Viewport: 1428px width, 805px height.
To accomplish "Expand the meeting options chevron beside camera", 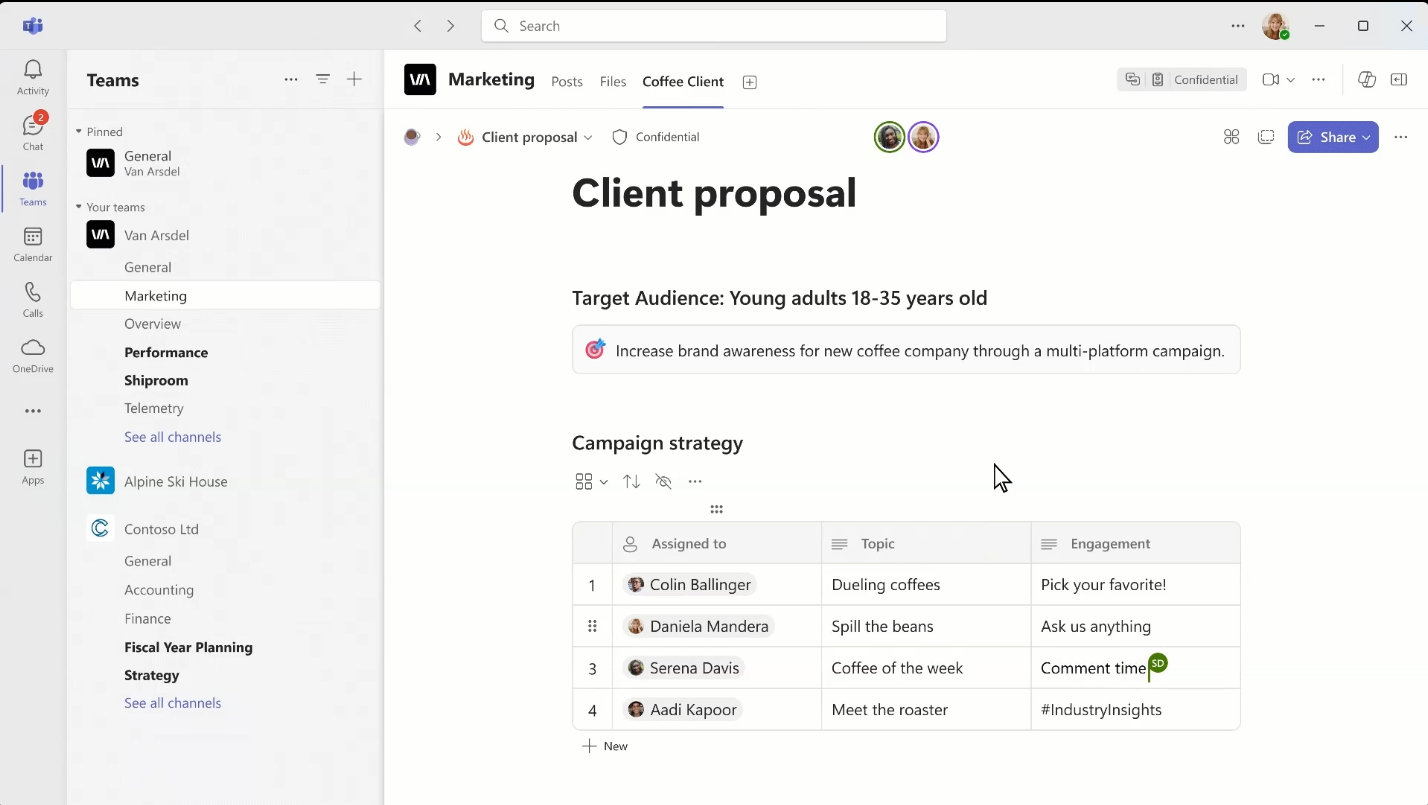I will [1291, 80].
